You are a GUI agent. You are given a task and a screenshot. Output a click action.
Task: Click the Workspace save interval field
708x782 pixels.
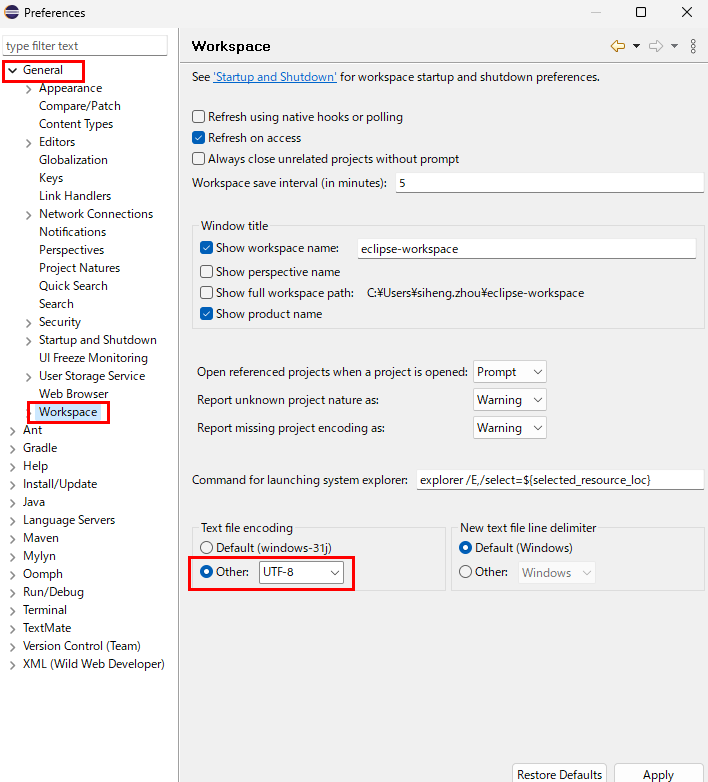pyautogui.click(x=549, y=183)
